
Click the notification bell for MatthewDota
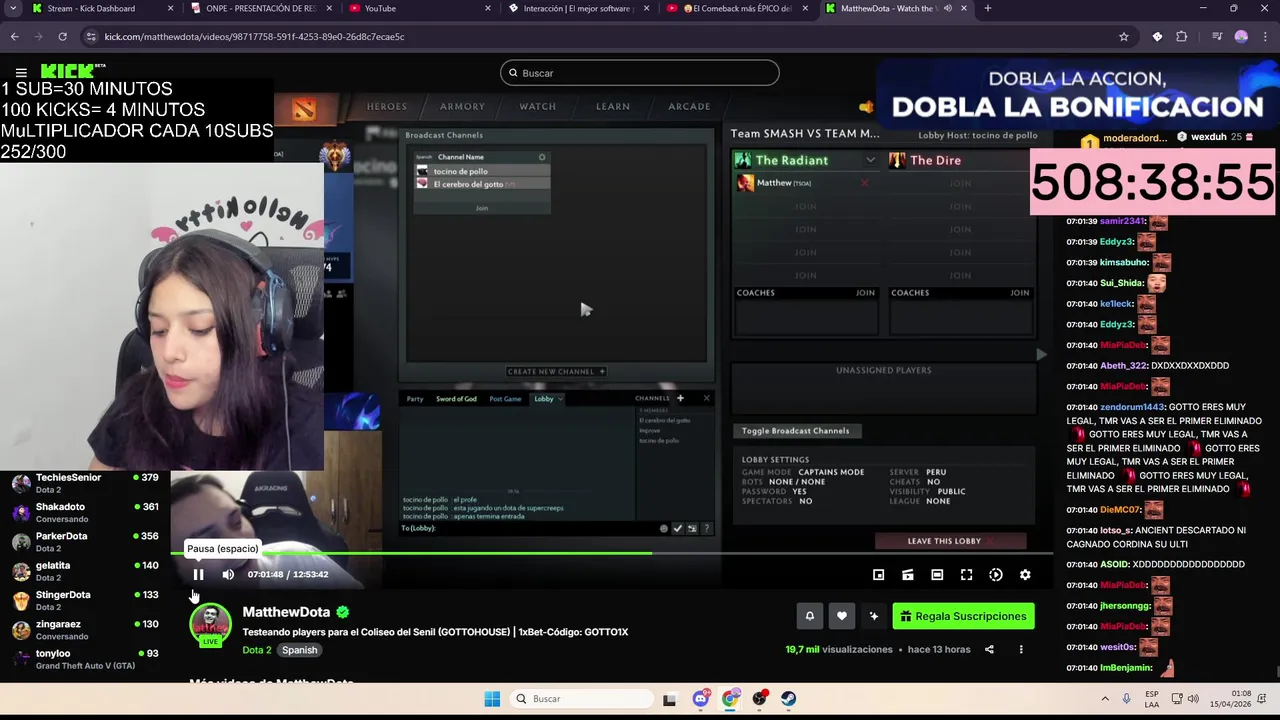point(810,616)
